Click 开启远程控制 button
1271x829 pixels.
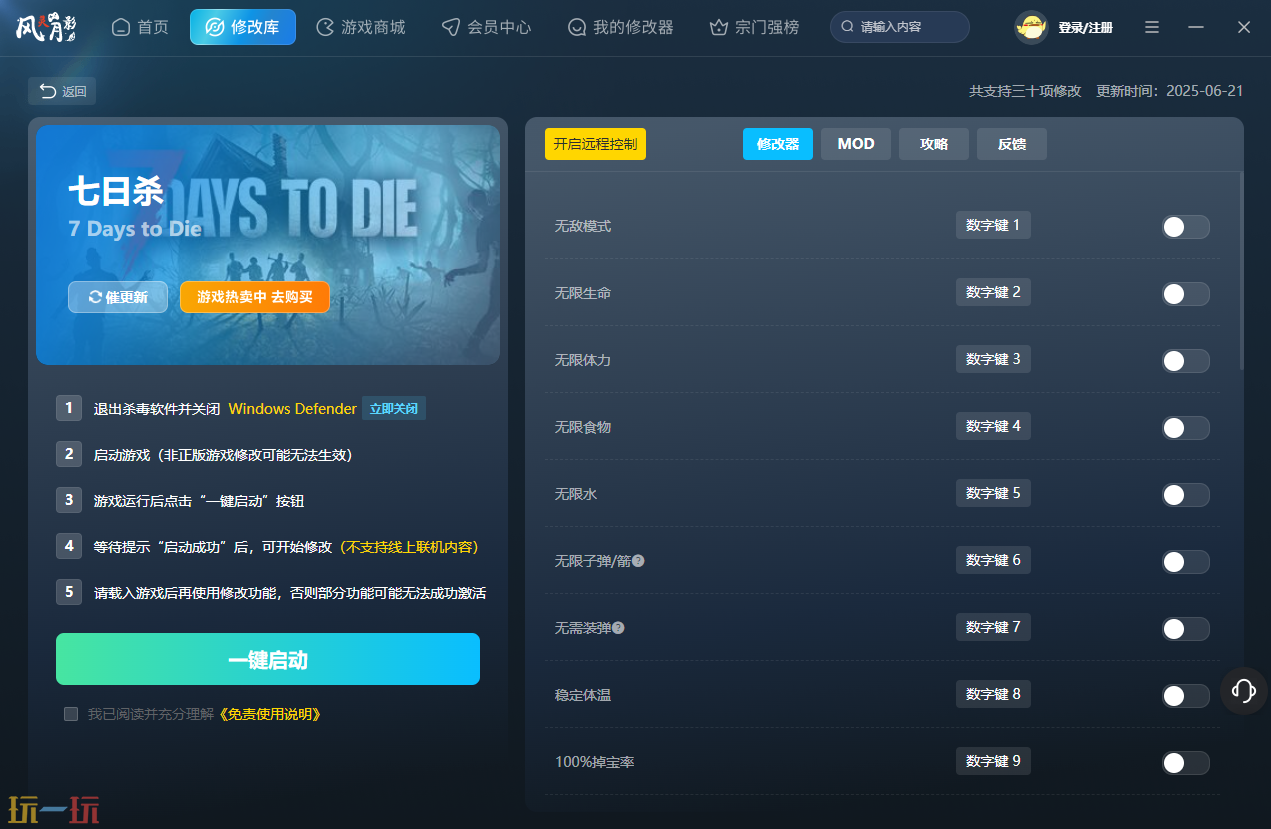[x=595, y=144]
